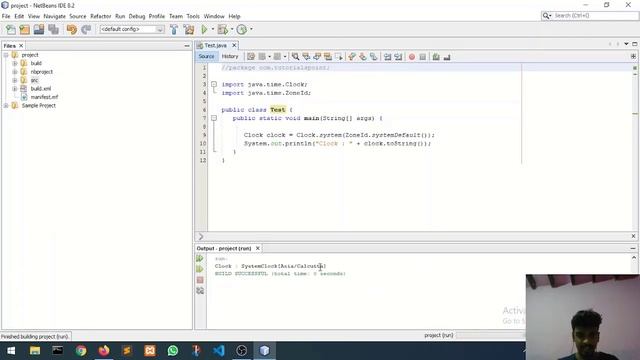Open the Debug Project dropdown arrow
The width and height of the screenshot is (640, 360).
(232, 29)
